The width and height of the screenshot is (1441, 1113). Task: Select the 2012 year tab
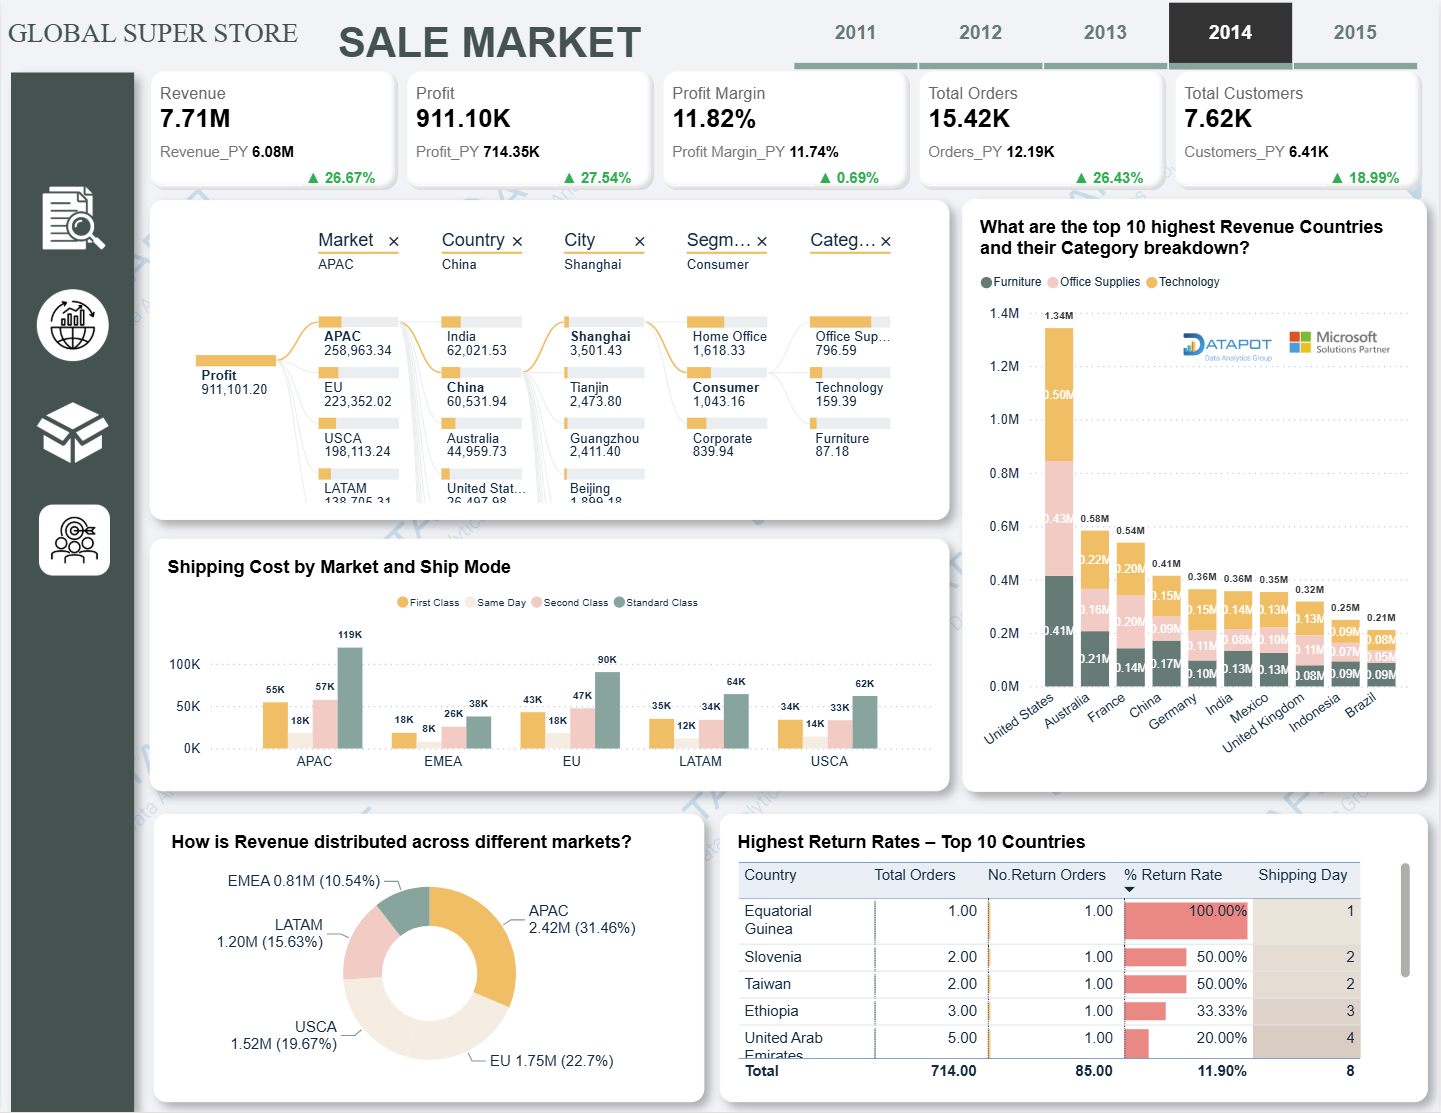click(980, 33)
